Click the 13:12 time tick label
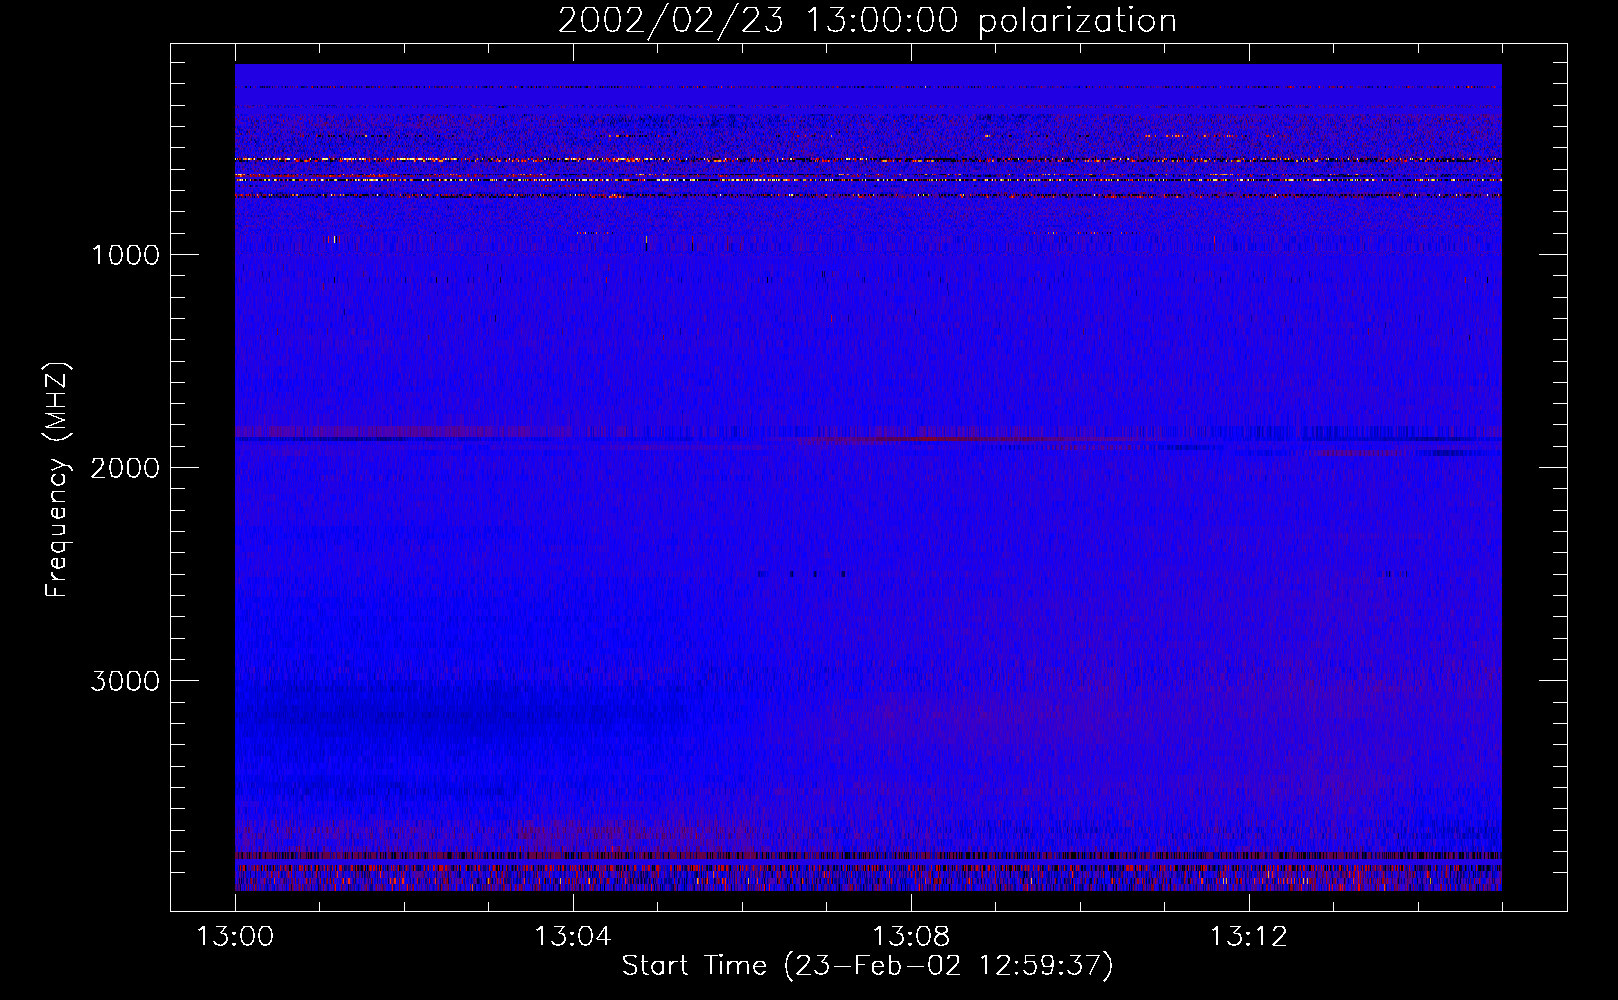This screenshot has width=1618, height=1000. [x=1249, y=937]
